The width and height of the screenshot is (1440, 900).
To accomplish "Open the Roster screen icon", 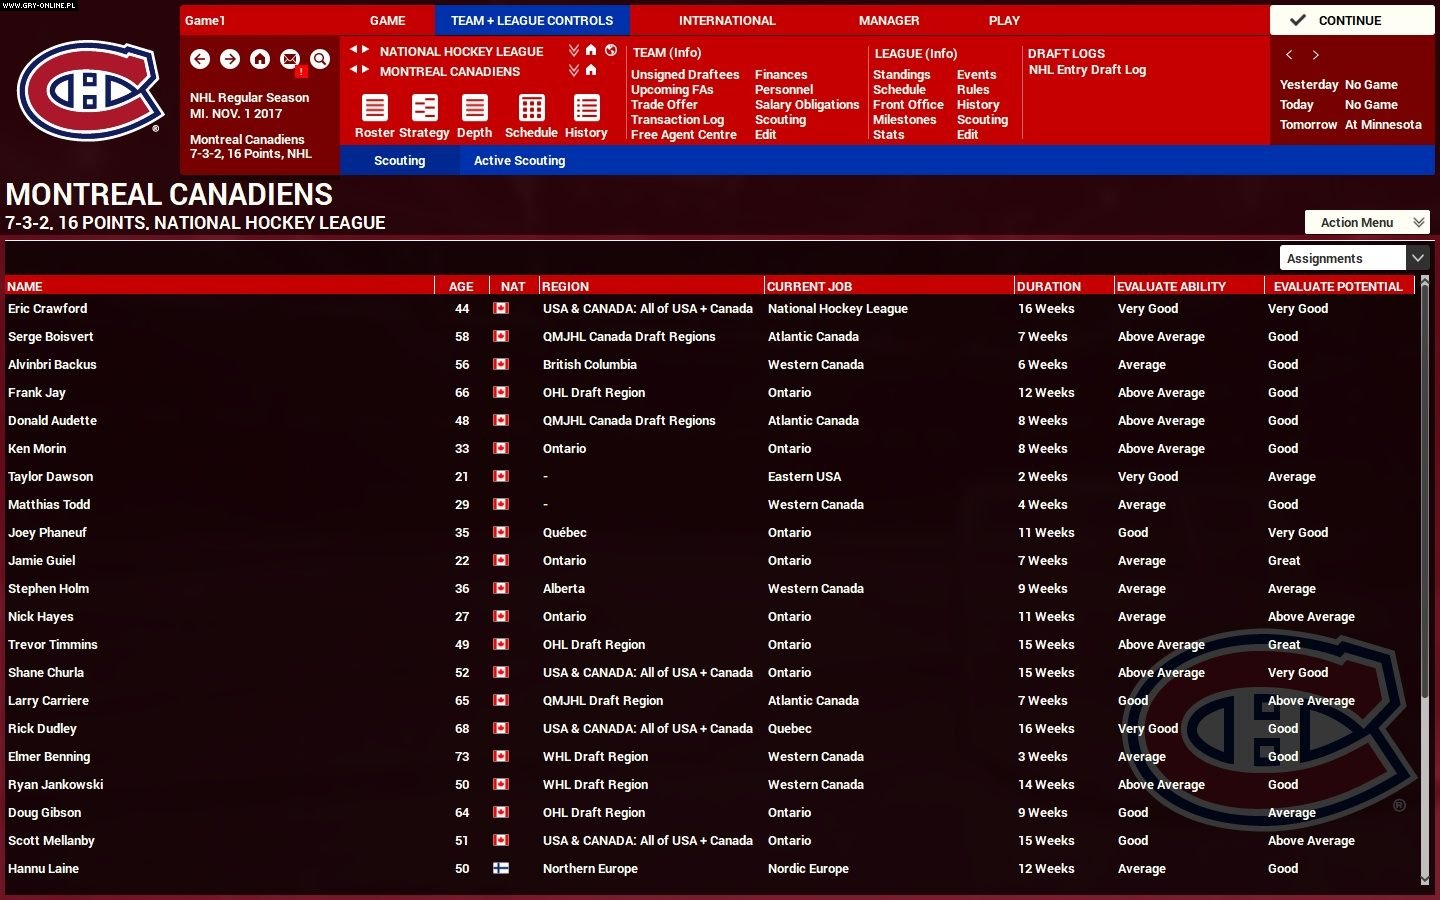I will coord(374,110).
